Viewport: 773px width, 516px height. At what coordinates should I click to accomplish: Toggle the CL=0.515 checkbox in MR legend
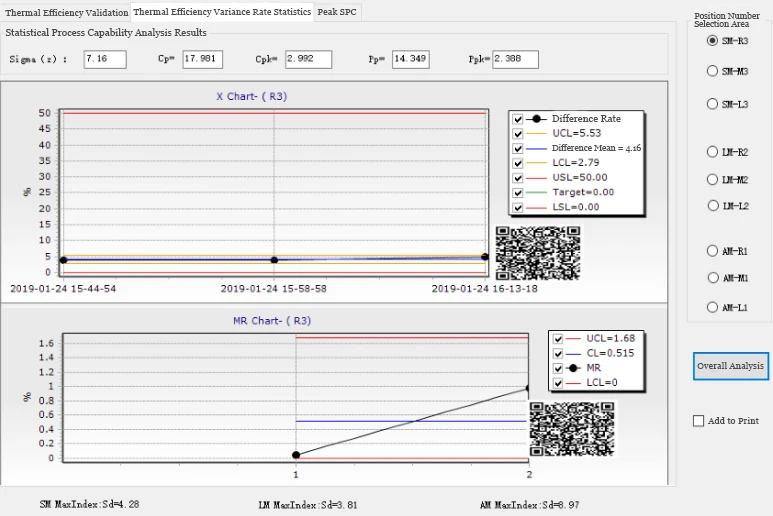(557, 353)
